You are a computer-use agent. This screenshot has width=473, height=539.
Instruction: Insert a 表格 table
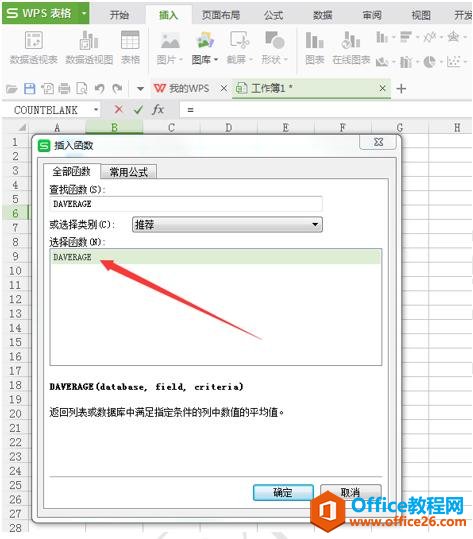coord(130,48)
